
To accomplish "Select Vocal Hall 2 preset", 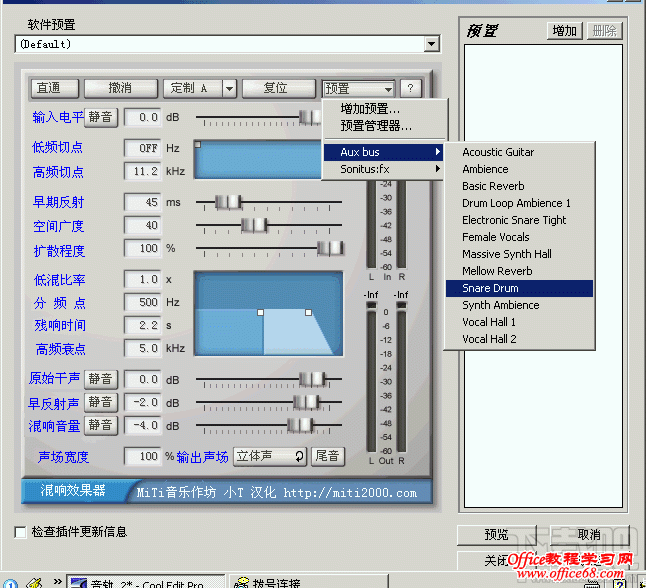I will [519, 339].
